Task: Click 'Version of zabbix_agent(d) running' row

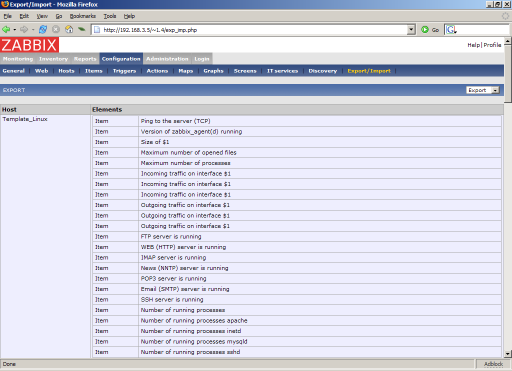Action: point(297,132)
